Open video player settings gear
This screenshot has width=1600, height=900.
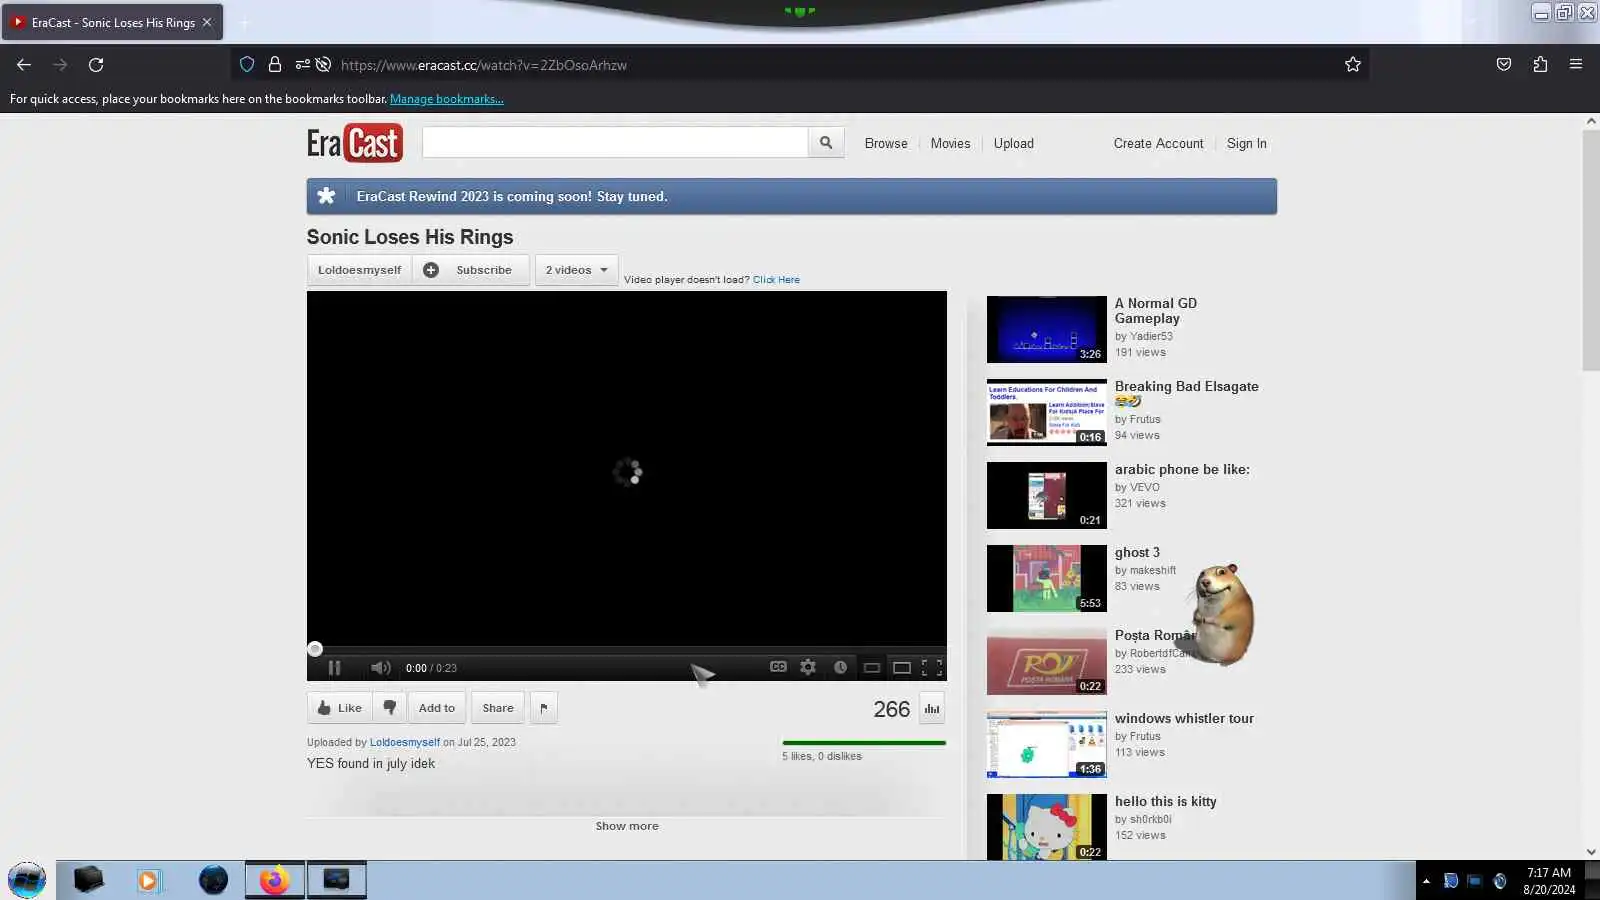coord(808,667)
